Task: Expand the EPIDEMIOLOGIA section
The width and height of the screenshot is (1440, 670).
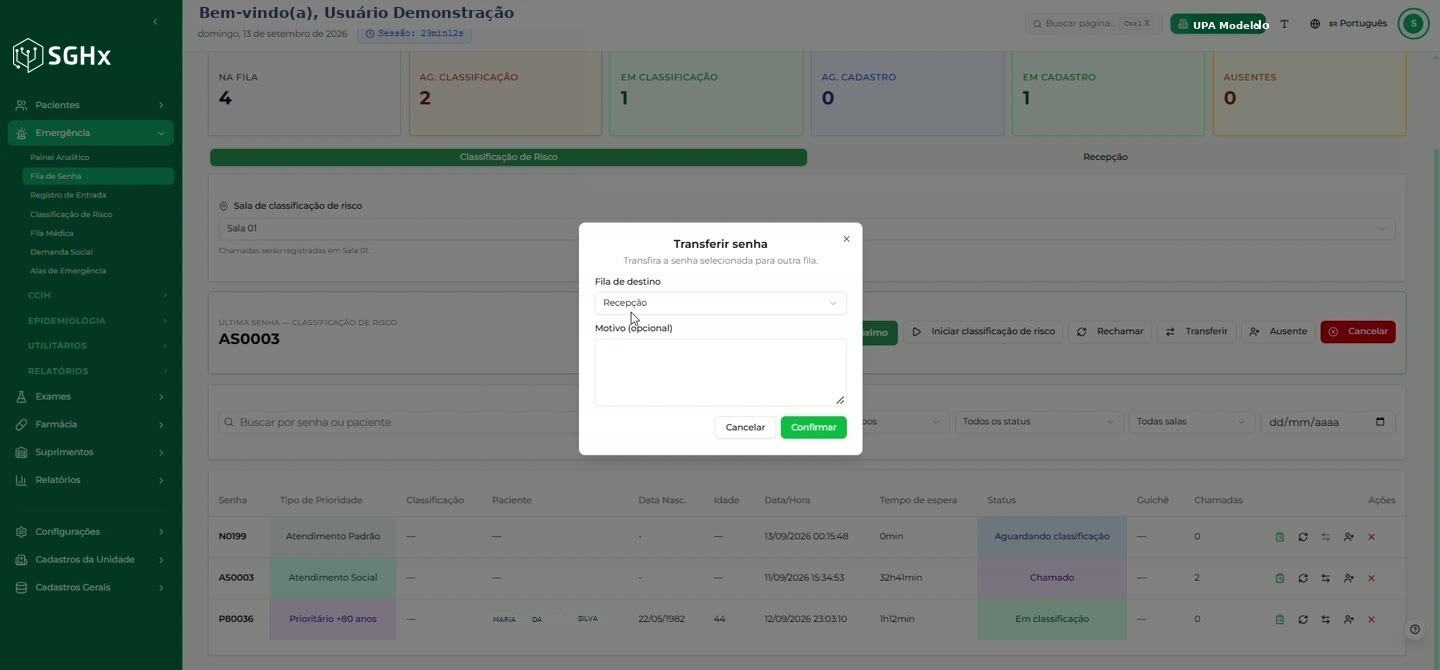Action: pos(97,321)
